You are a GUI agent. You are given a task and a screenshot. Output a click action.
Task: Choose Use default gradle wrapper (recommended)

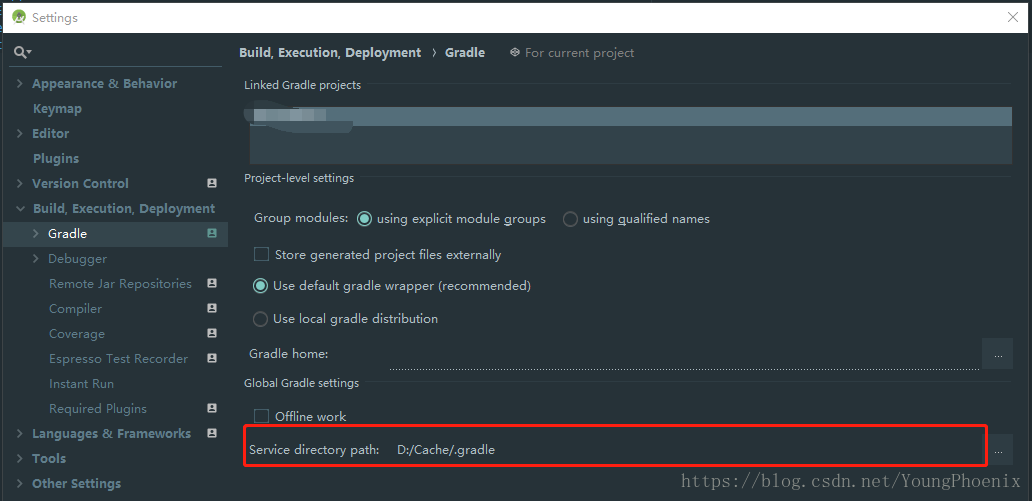[x=261, y=286]
